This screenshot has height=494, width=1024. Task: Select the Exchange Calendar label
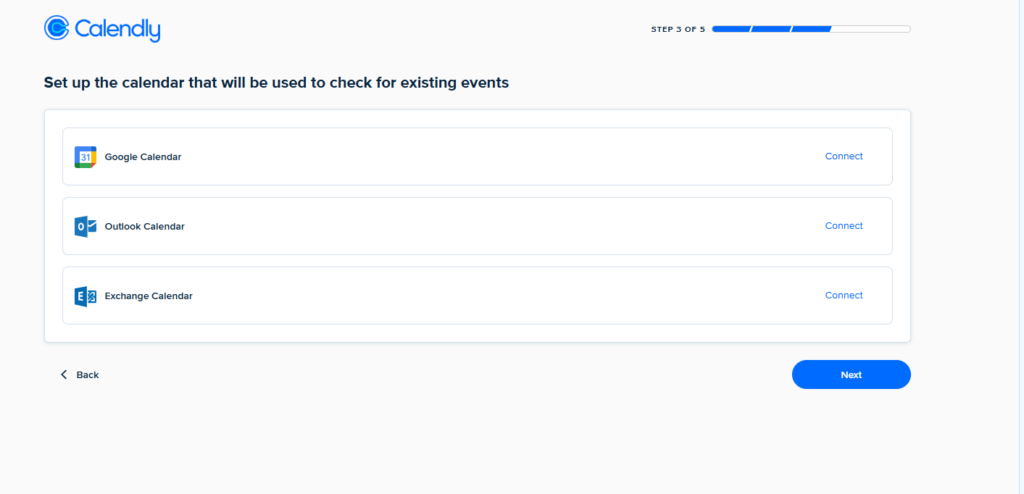[x=148, y=296]
